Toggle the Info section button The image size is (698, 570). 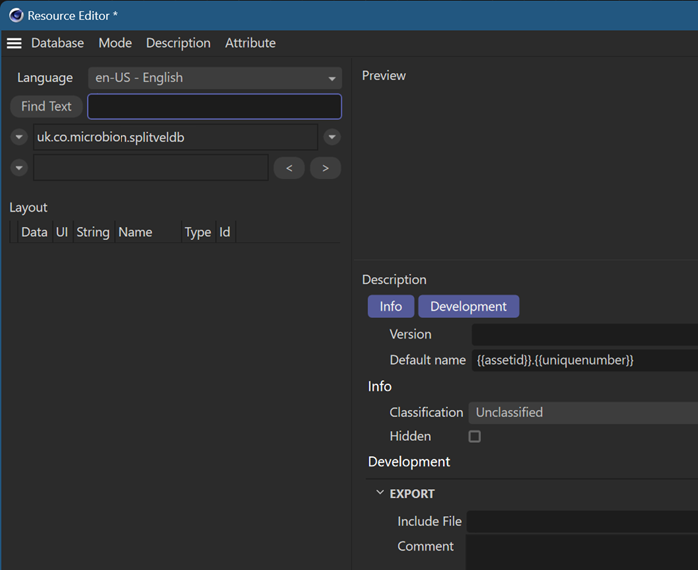click(390, 306)
